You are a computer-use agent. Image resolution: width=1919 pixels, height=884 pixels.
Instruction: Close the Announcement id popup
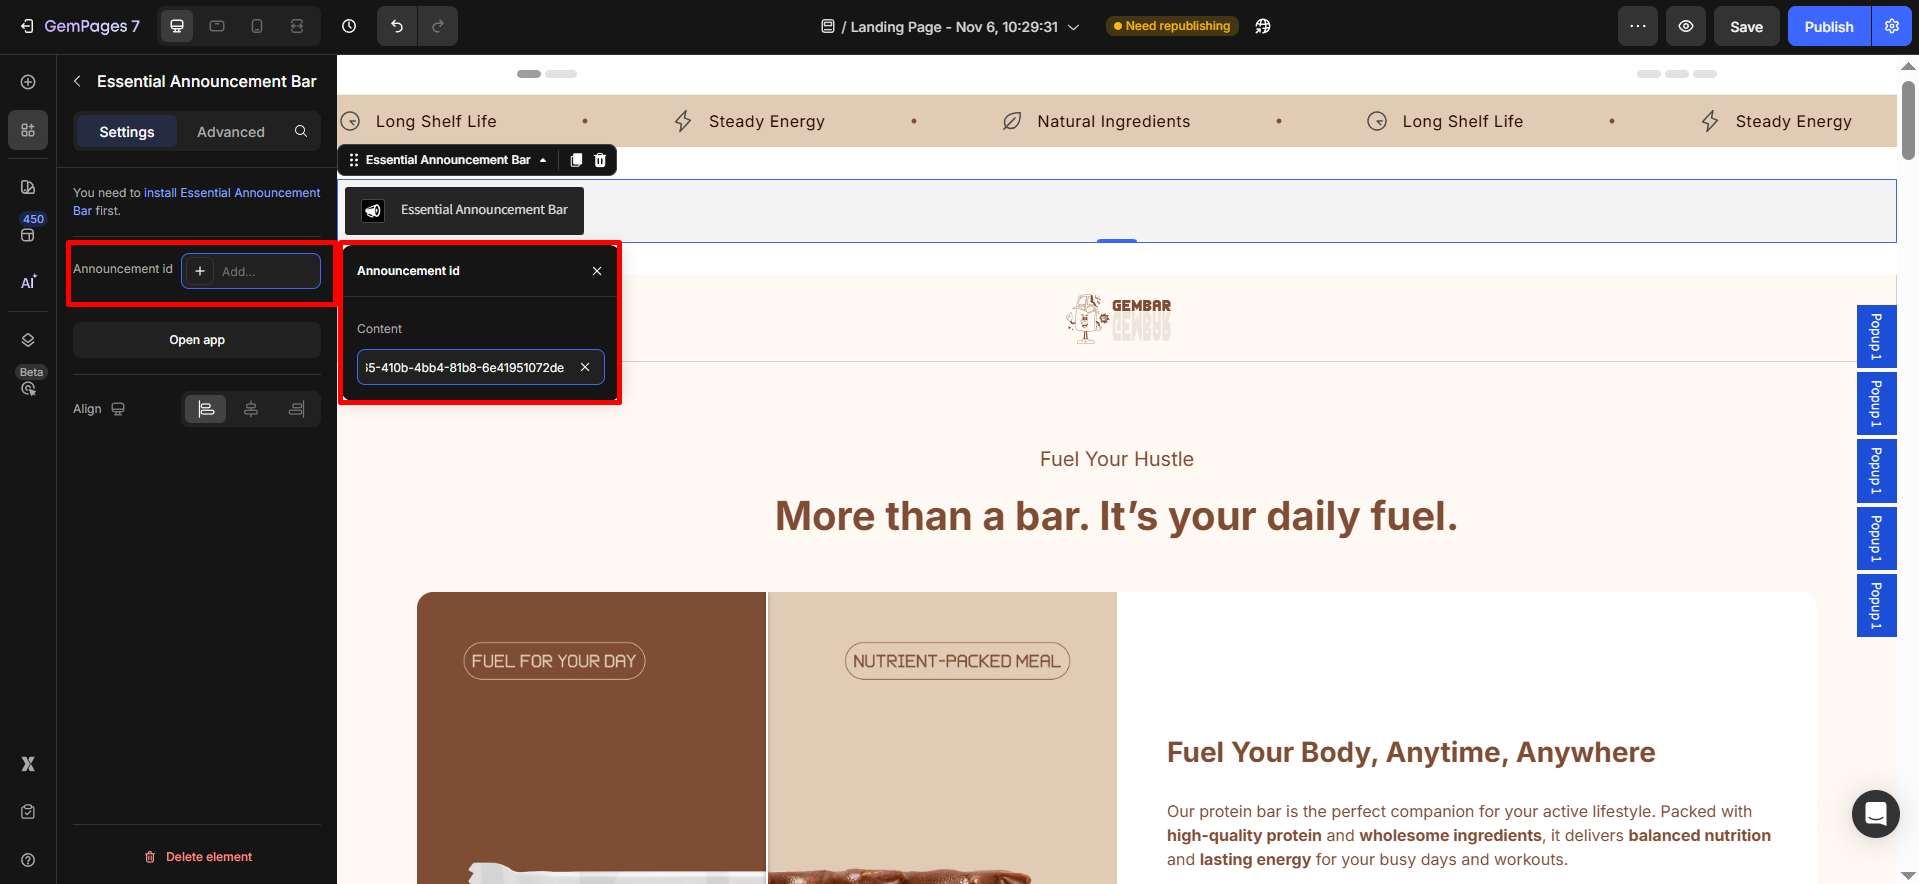pyautogui.click(x=597, y=271)
